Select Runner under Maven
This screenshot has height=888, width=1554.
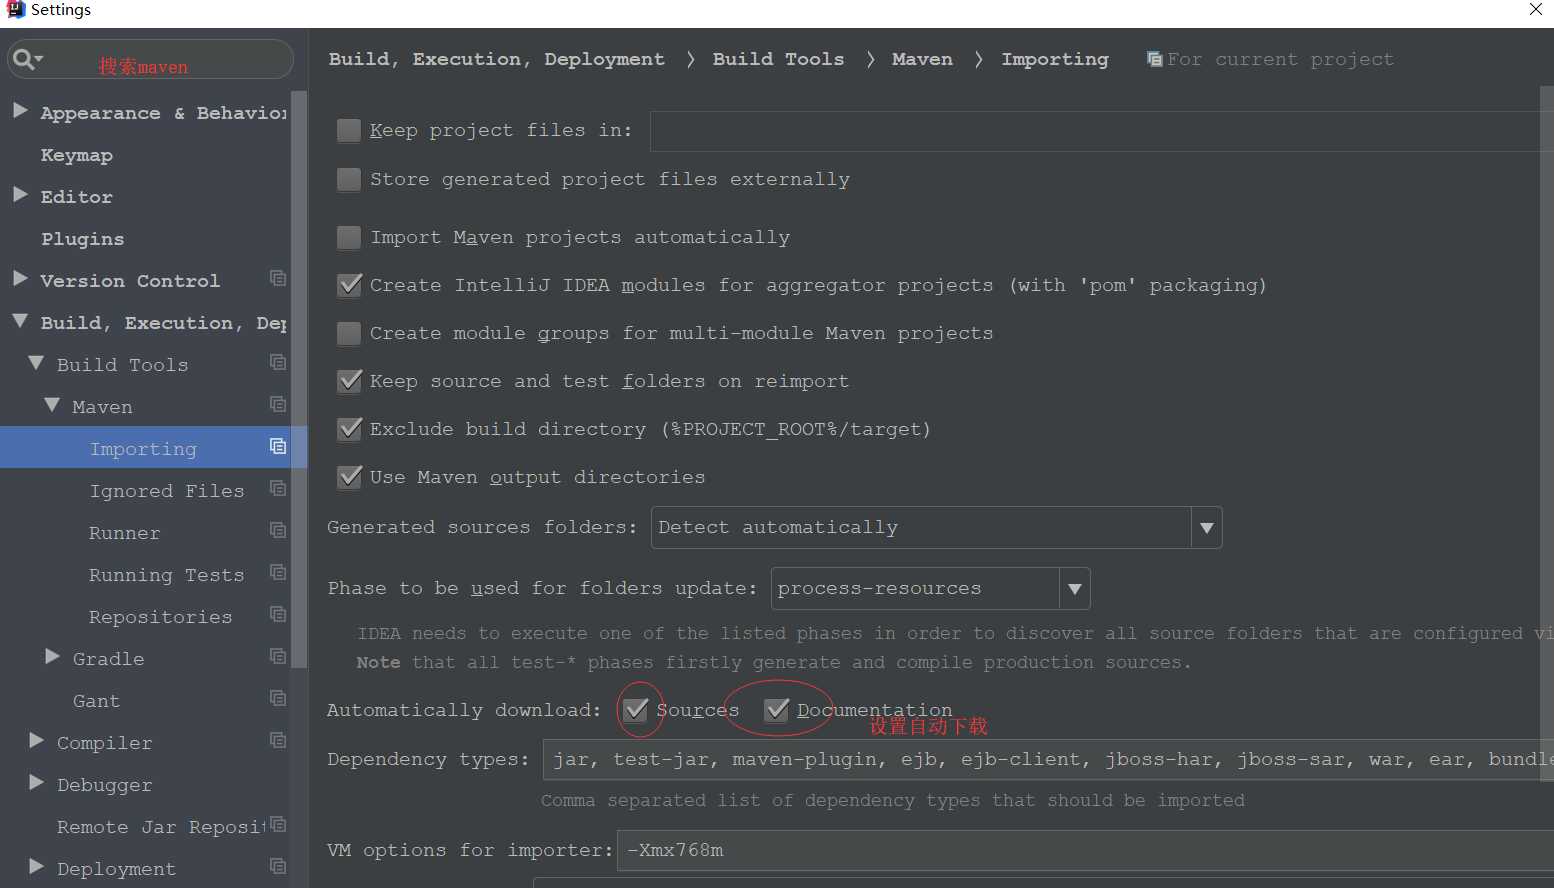pyautogui.click(x=124, y=533)
